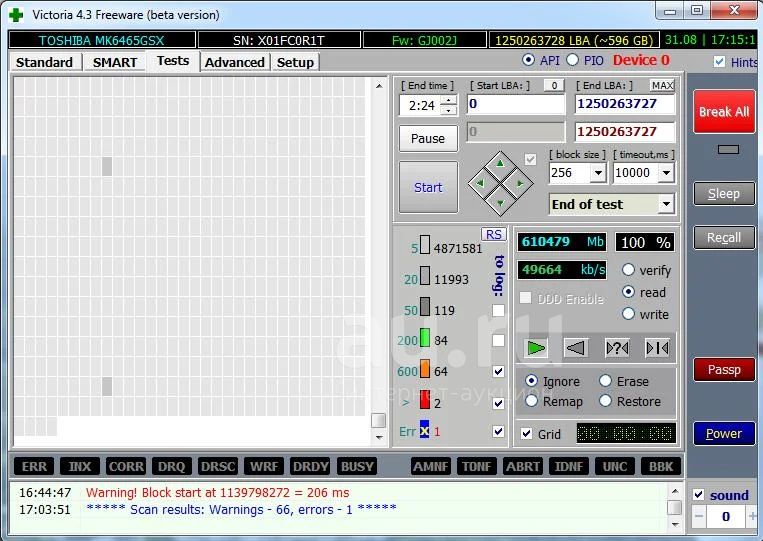Click the reverse scan arrow button

(576, 348)
